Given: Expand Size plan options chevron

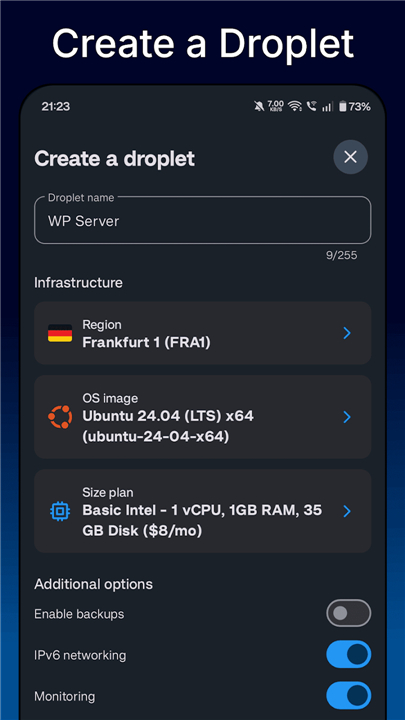Looking at the screenshot, I should point(347,511).
